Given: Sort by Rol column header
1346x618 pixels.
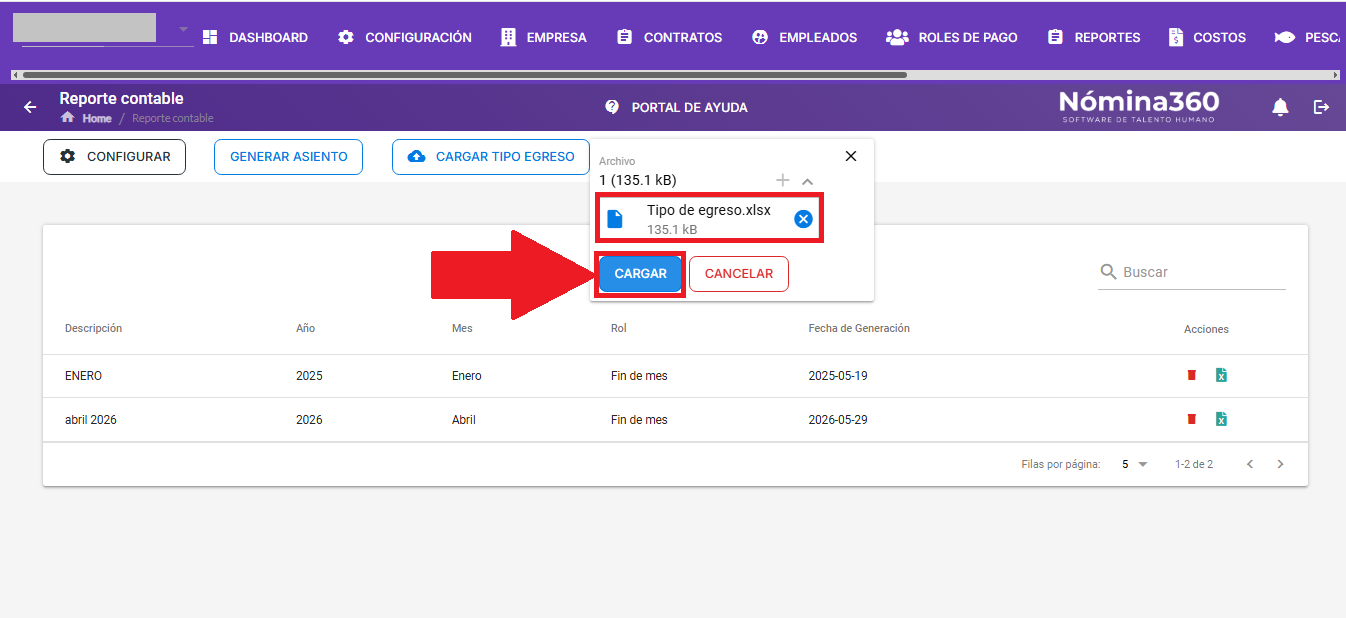Looking at the screenshot, I should tap(619, 328).
